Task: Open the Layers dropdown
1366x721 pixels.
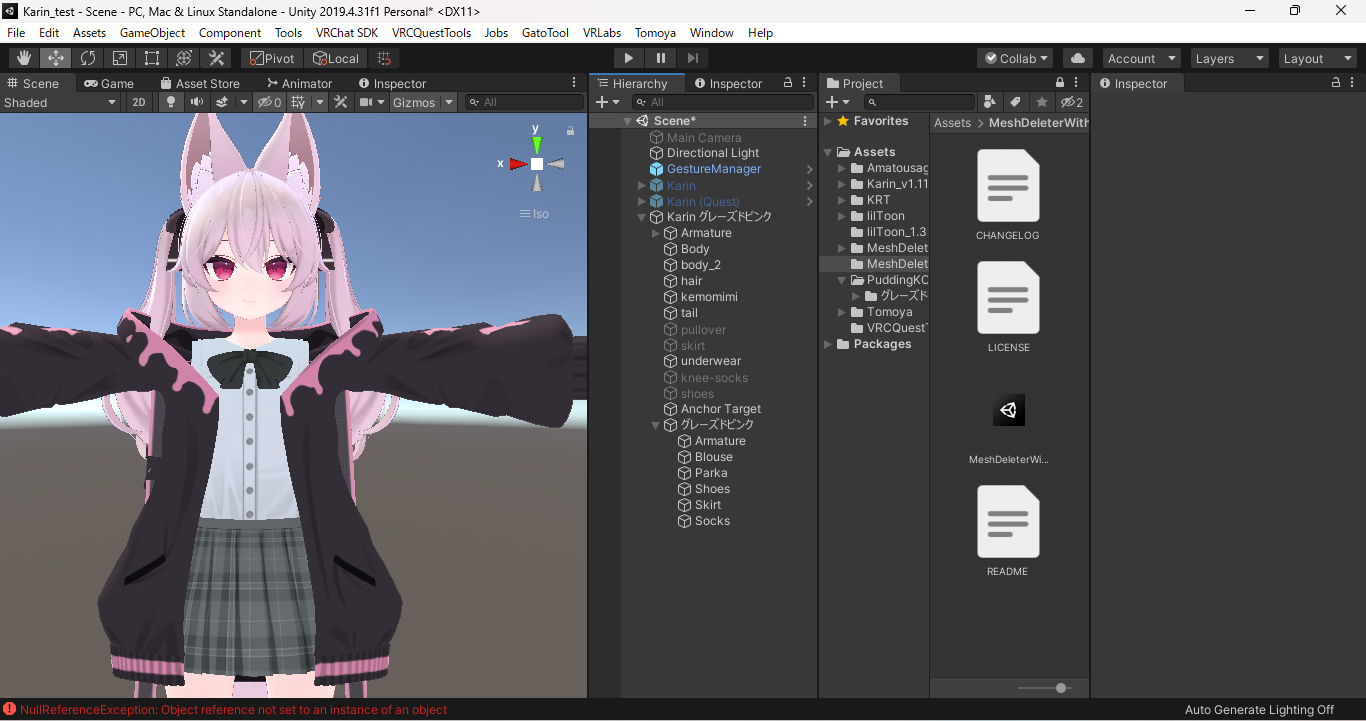Action: pyautogui.click(x=1229, y=58)
